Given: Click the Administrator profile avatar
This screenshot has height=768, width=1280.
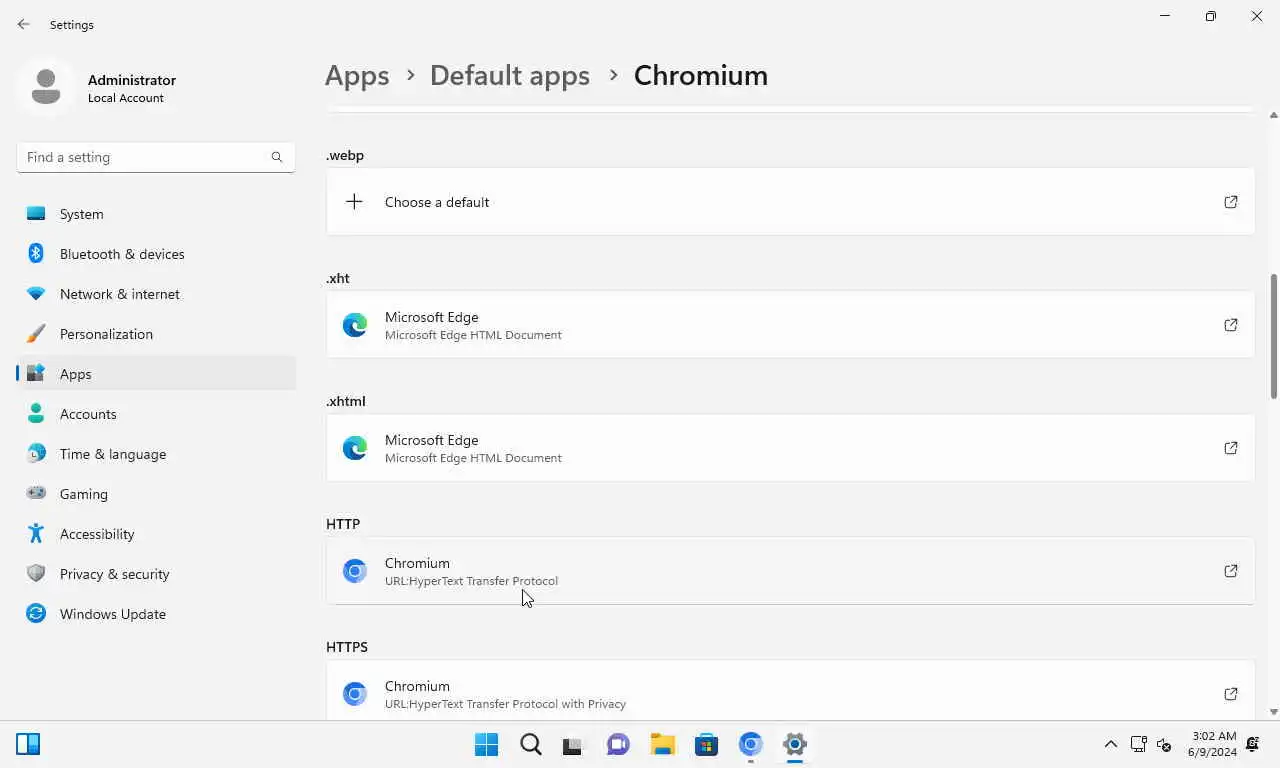Looking at the screenshot, I should pyautogui.click(x=45, y=88).
